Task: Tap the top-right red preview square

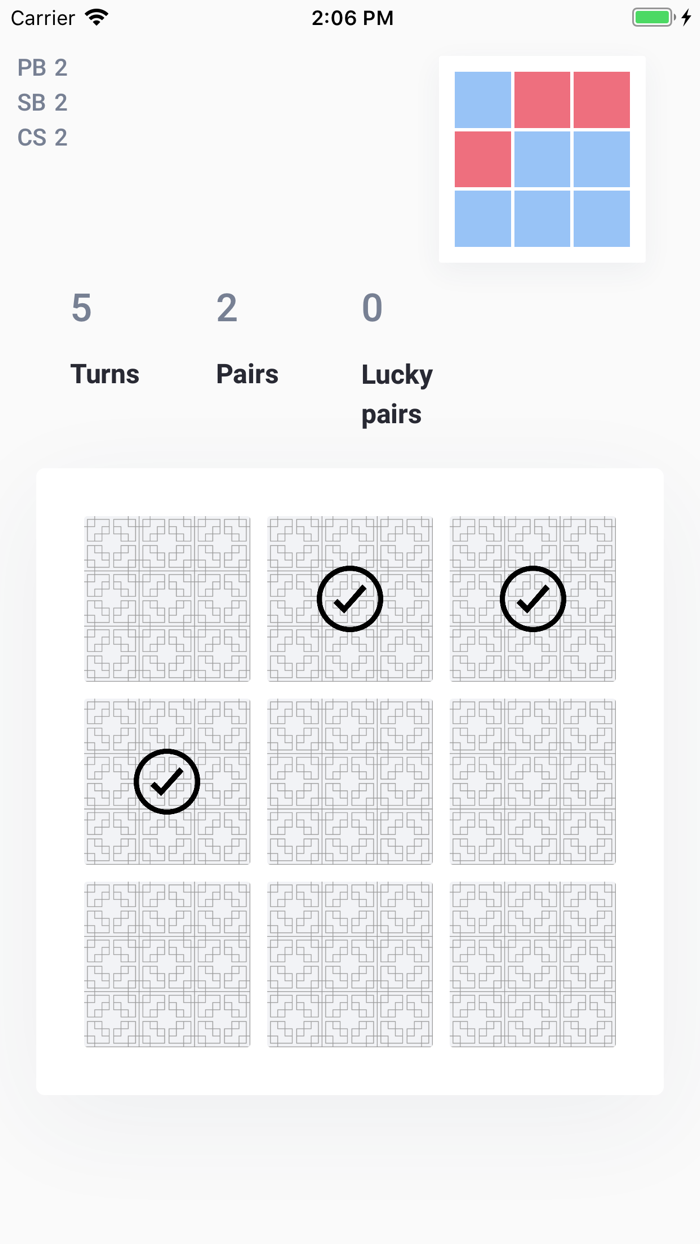Action: click(x=602, y=100)
